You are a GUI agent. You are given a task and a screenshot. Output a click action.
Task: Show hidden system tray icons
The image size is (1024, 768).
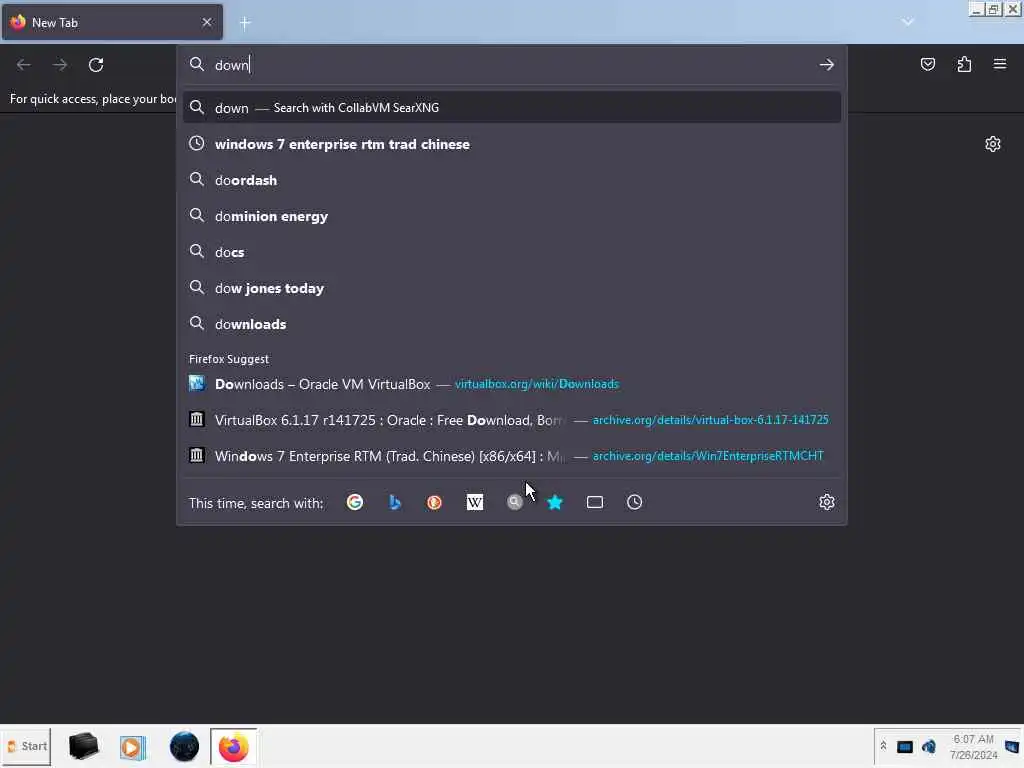(883, 746)
